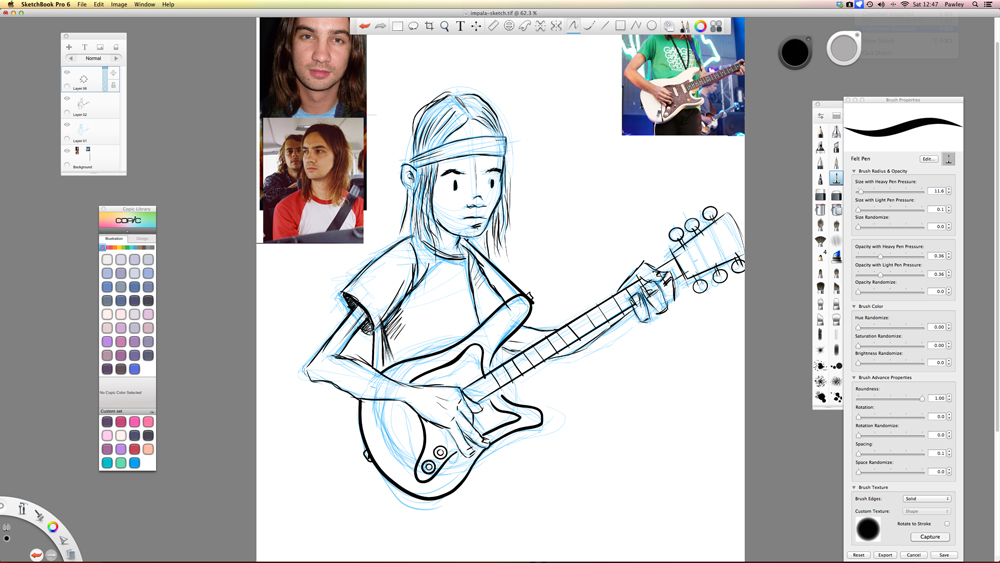Image resolution: width=1000 pixels, height=563 pixels.
Task: Collapse the Brush Color section
Action: click(854, 306)
